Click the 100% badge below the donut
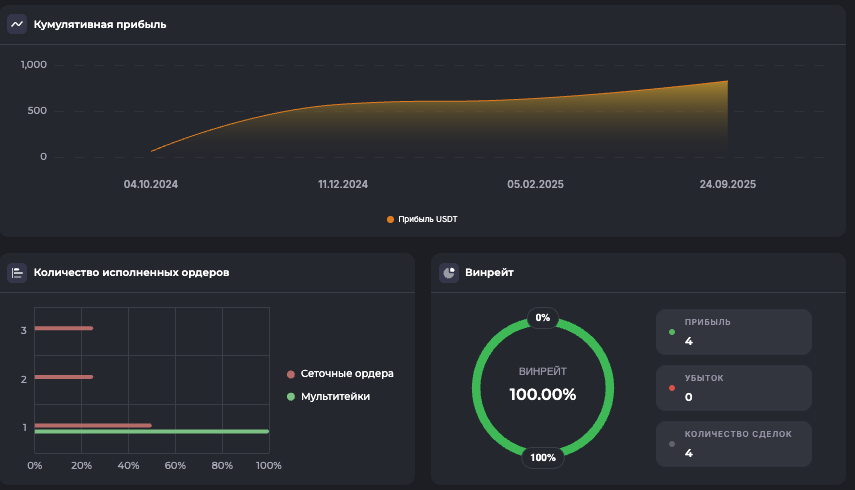855x490 pixels. pos(543,458)
